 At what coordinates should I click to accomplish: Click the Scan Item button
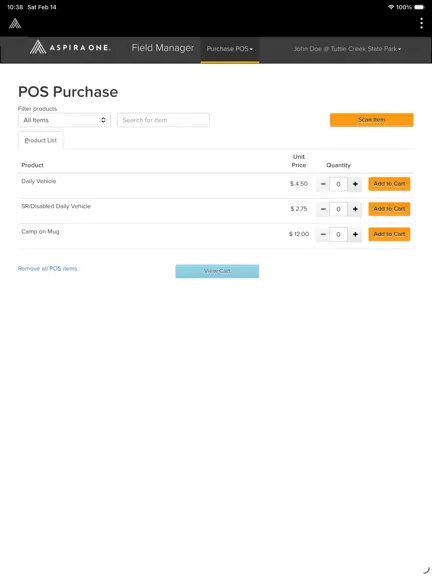(371, 120)
